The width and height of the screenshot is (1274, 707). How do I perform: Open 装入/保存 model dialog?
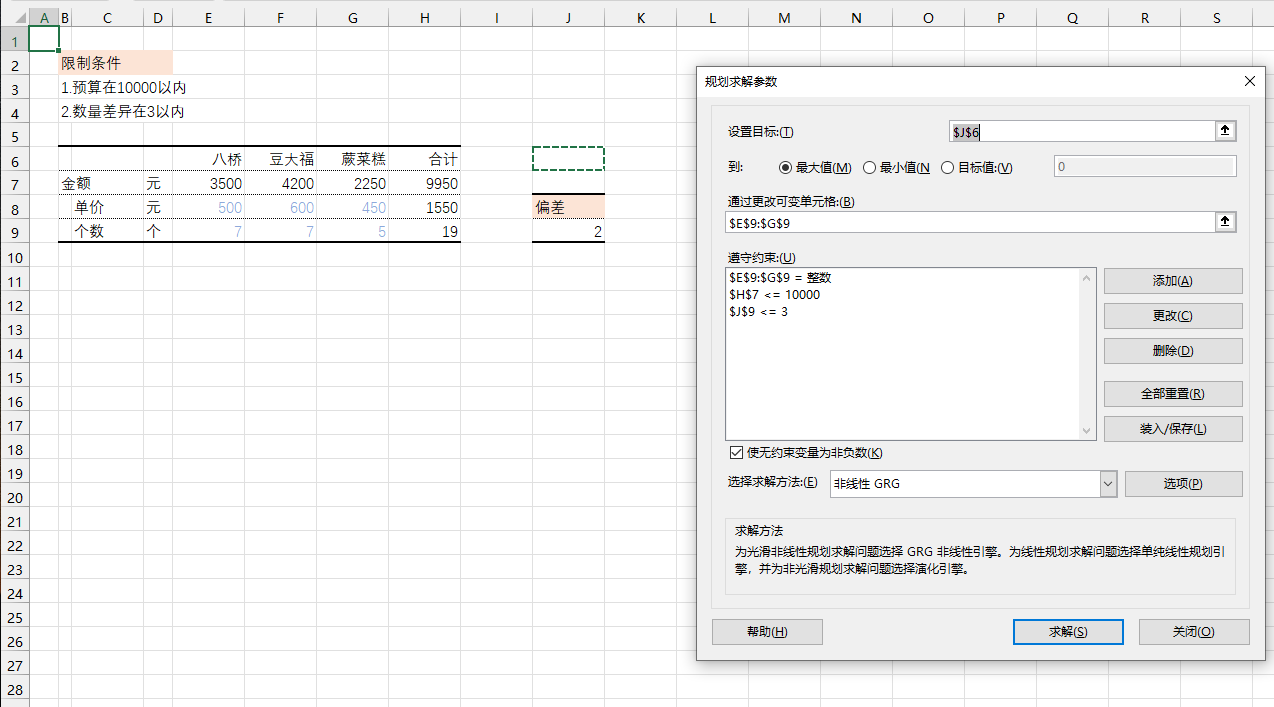(1172, 429)
